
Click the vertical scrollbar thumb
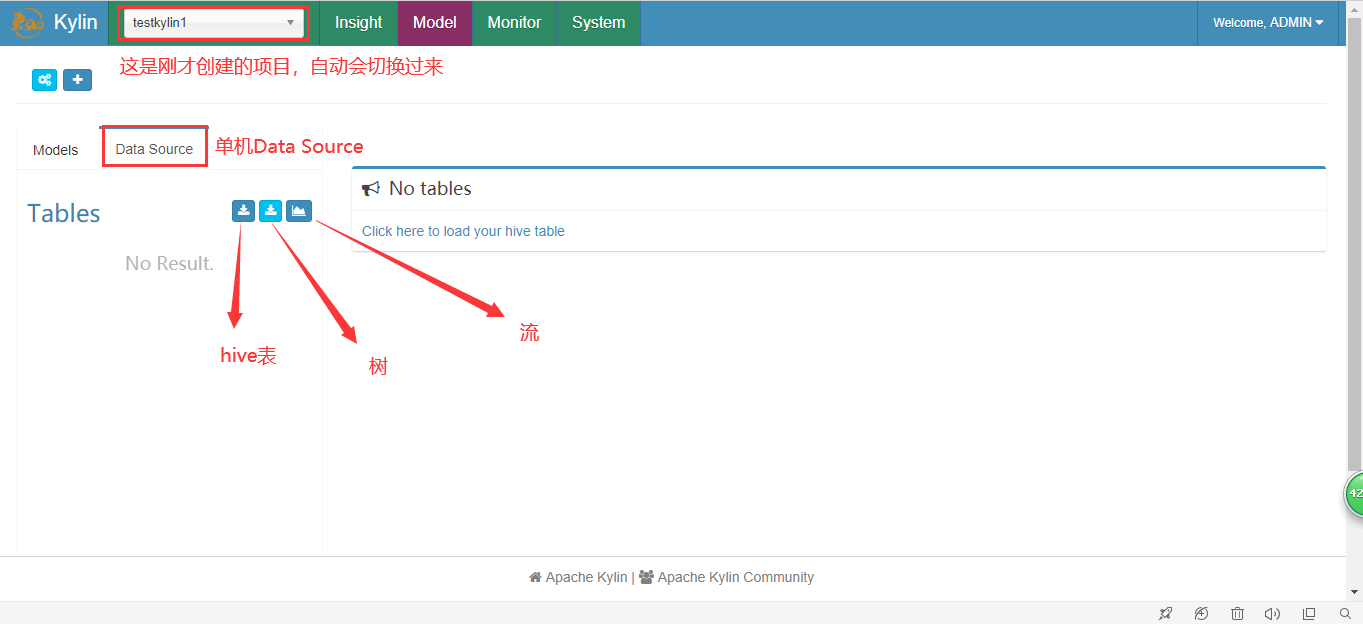coord(1354,244)
